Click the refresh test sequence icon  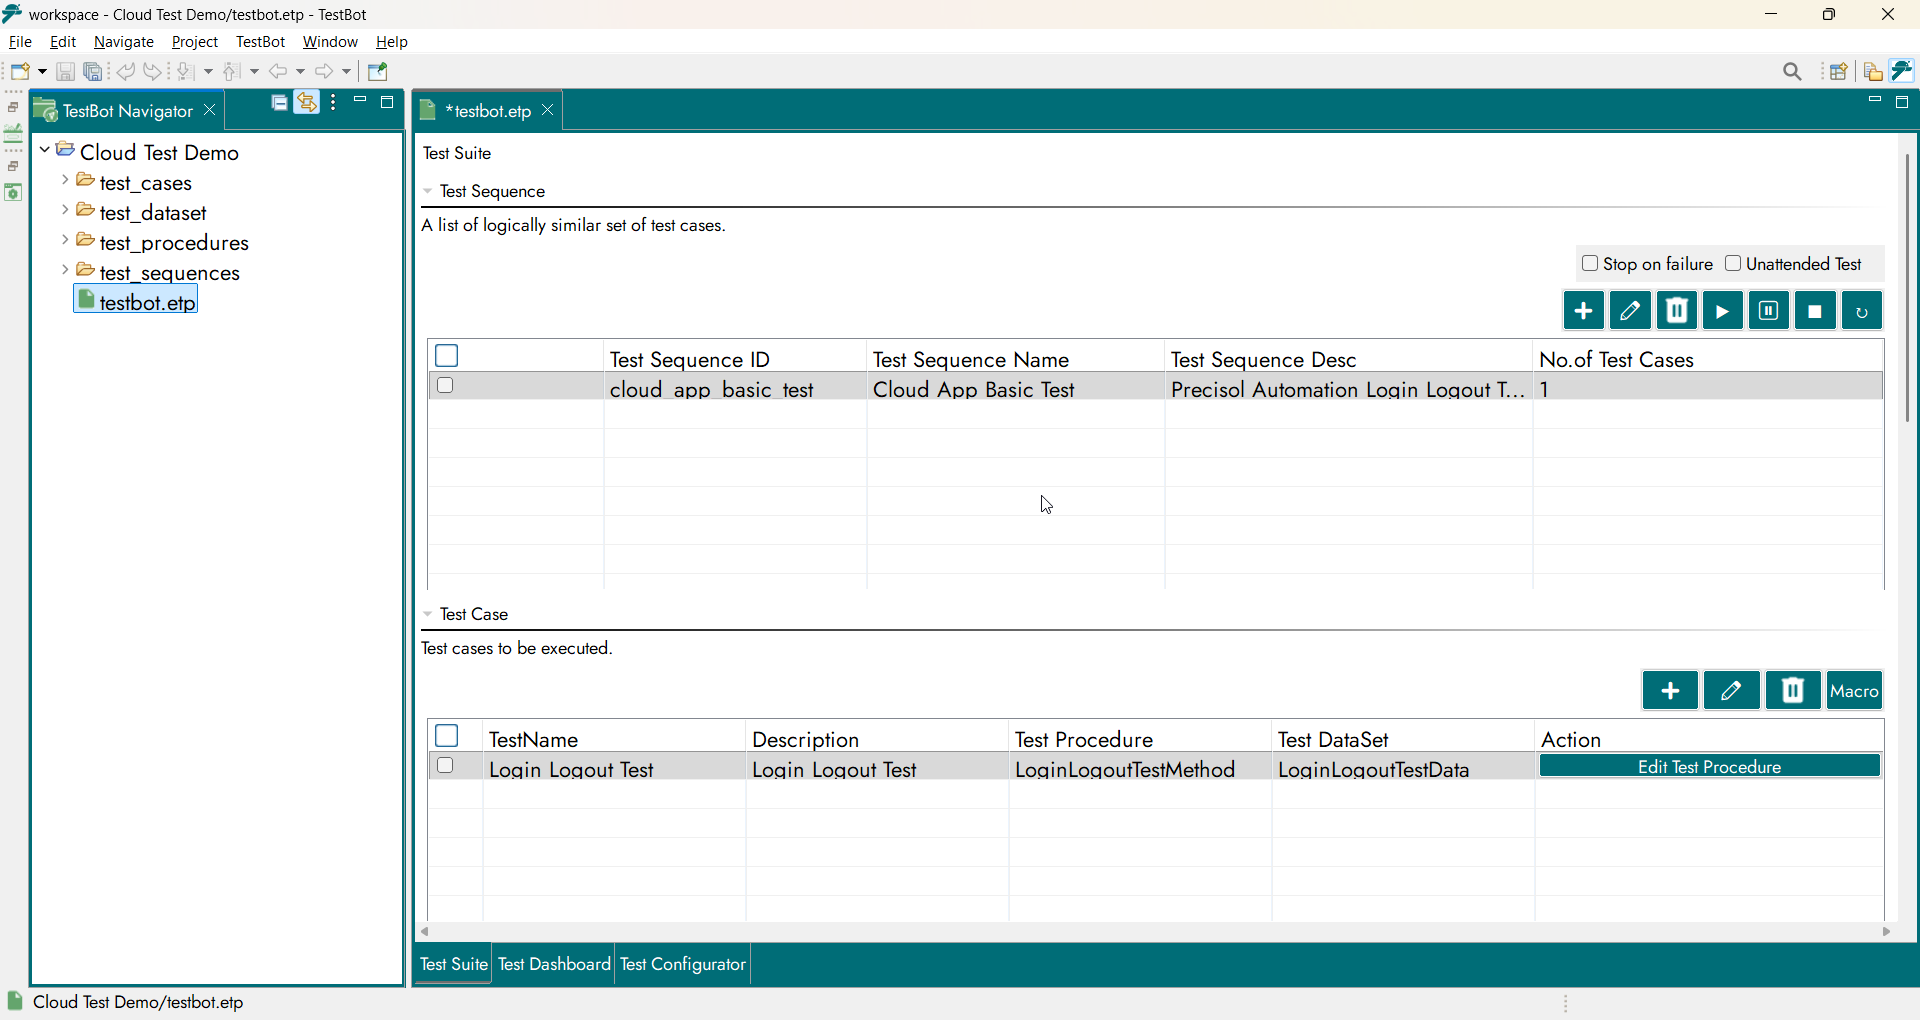(1861, 311)
